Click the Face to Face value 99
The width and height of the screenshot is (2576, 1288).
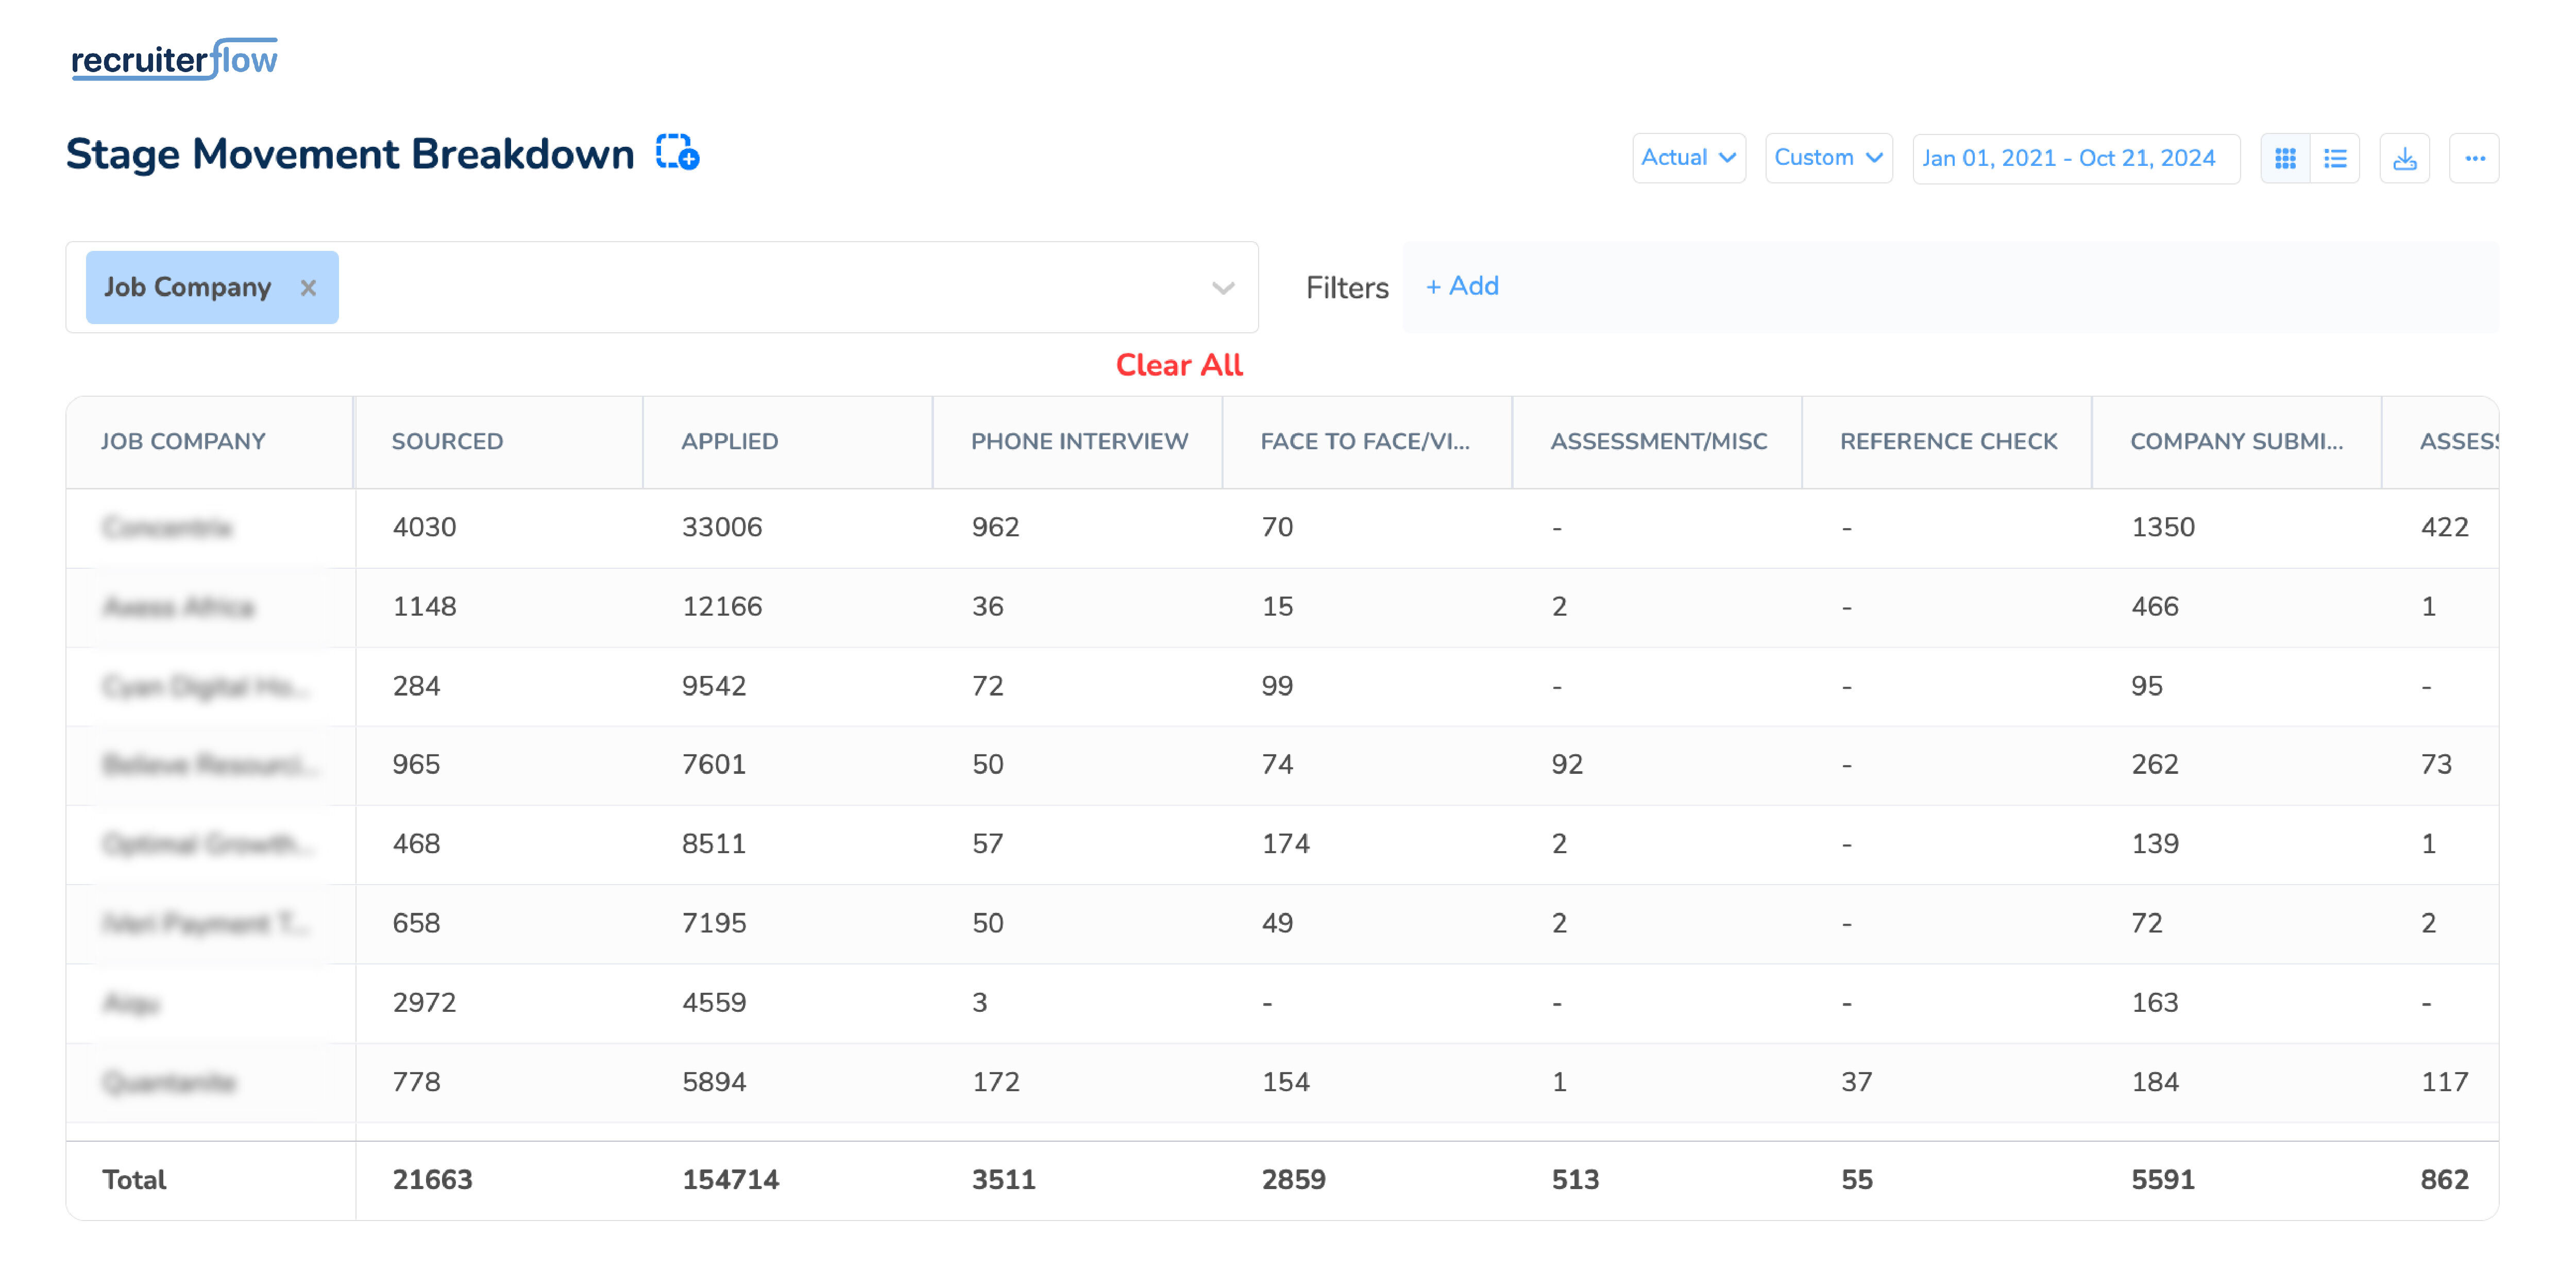click(x=1277, y=686)
